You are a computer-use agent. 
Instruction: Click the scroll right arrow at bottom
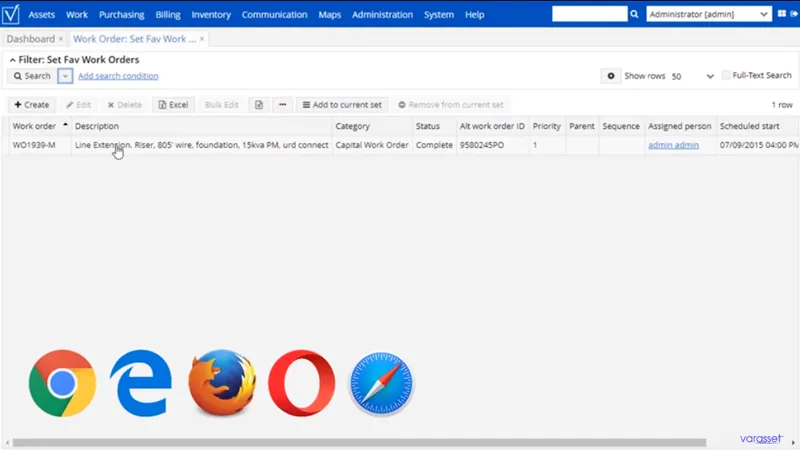coord(793,442)
